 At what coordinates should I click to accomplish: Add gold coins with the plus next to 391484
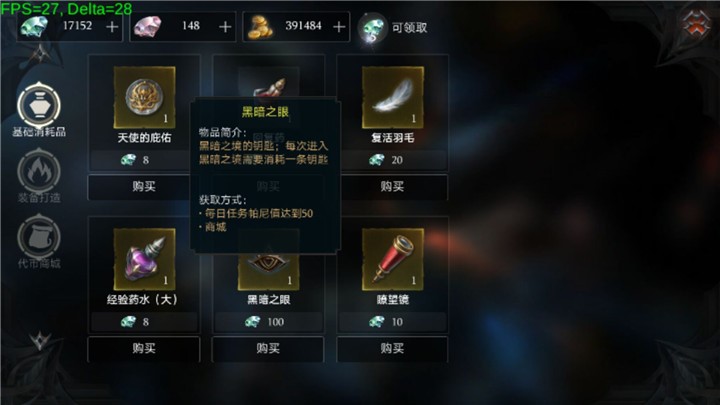pyautogui.click(x=339, y=27)
